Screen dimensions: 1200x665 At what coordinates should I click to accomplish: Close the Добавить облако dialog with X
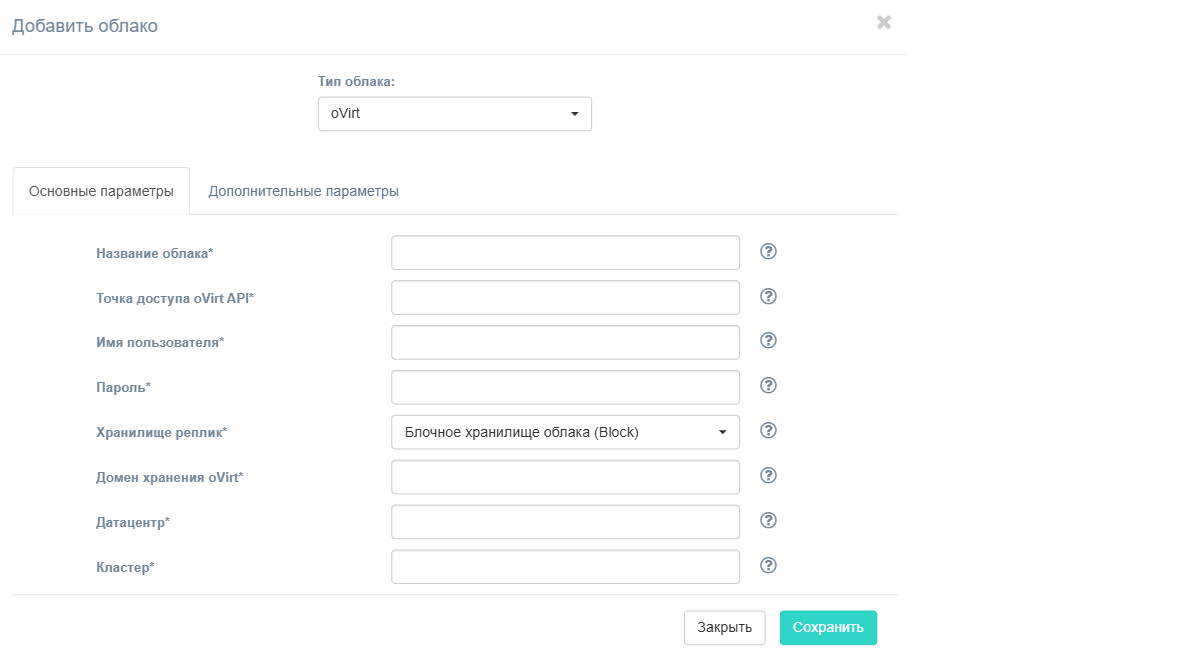coord(884,22)
